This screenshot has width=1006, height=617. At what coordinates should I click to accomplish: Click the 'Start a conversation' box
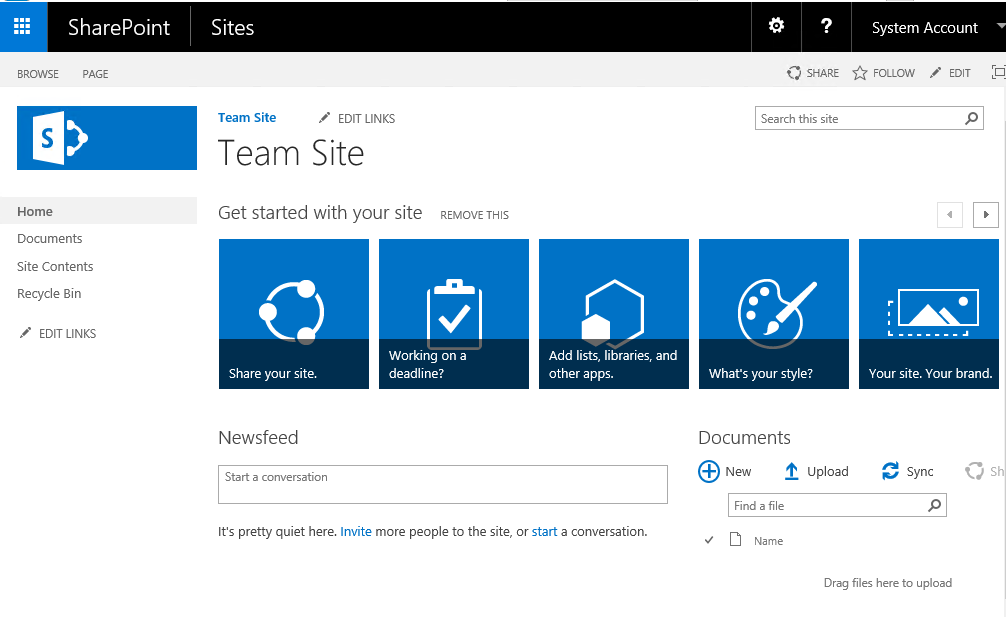click(x=443, y=484)
